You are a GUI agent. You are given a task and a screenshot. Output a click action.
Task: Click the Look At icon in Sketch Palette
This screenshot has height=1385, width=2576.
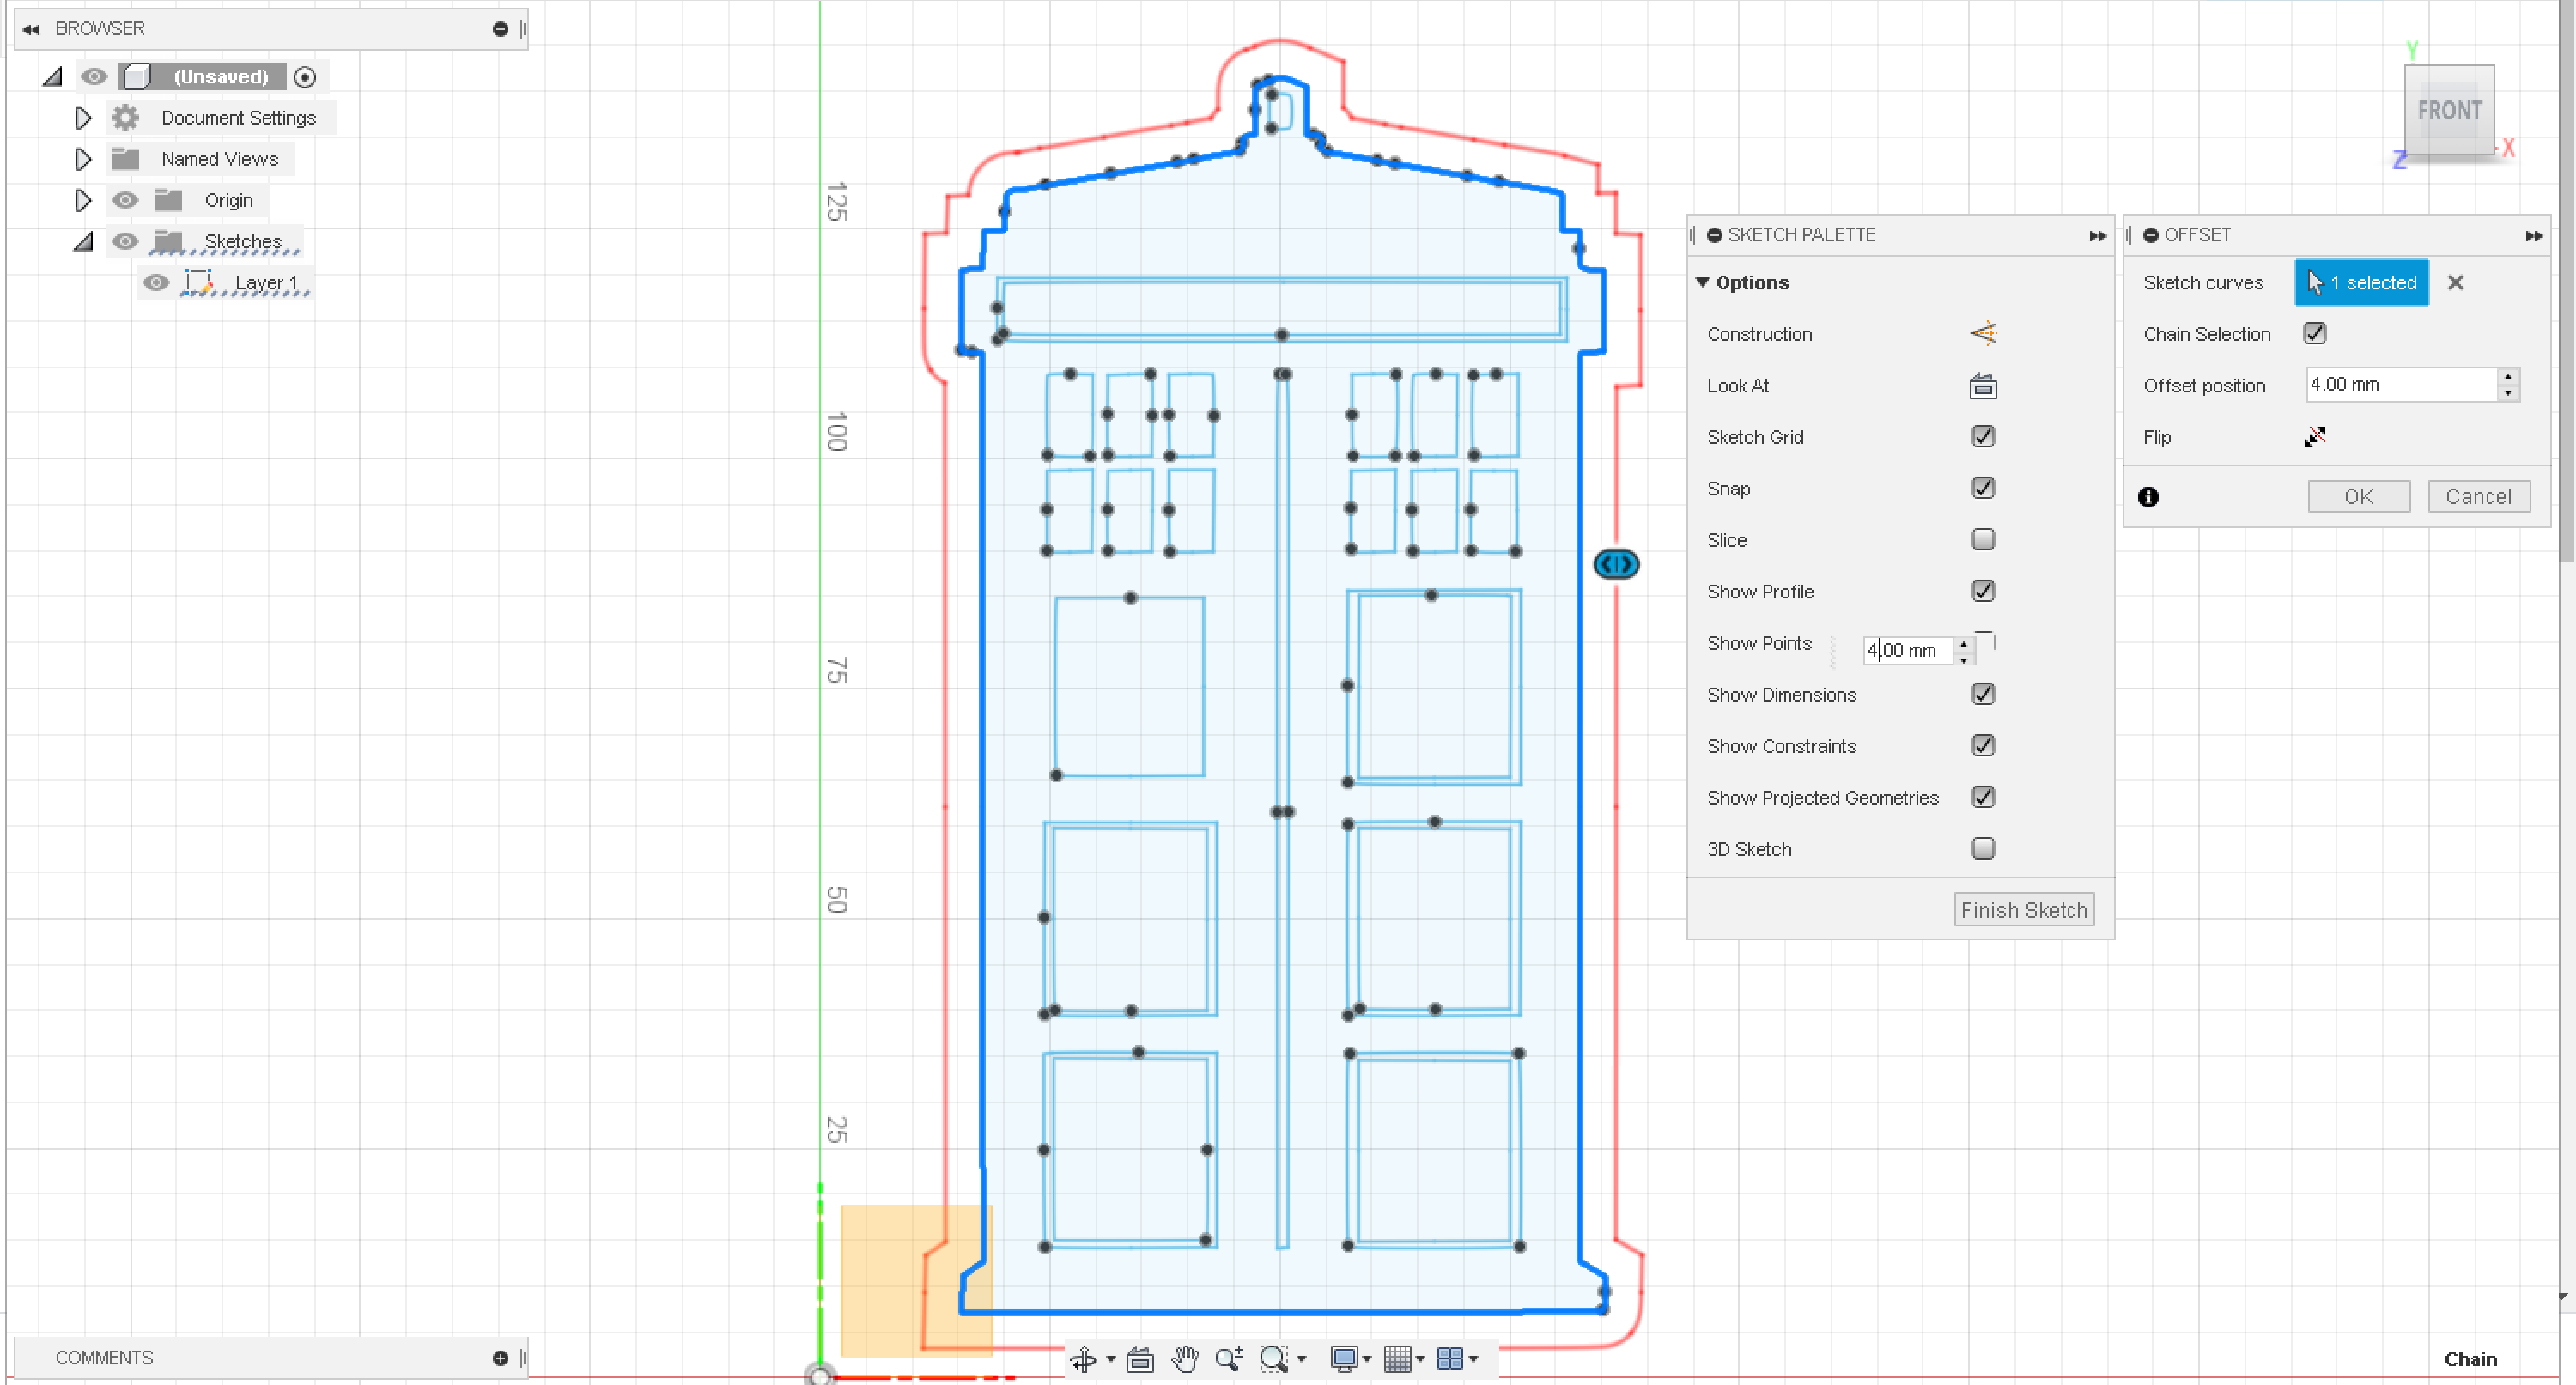click(1983, 385)
